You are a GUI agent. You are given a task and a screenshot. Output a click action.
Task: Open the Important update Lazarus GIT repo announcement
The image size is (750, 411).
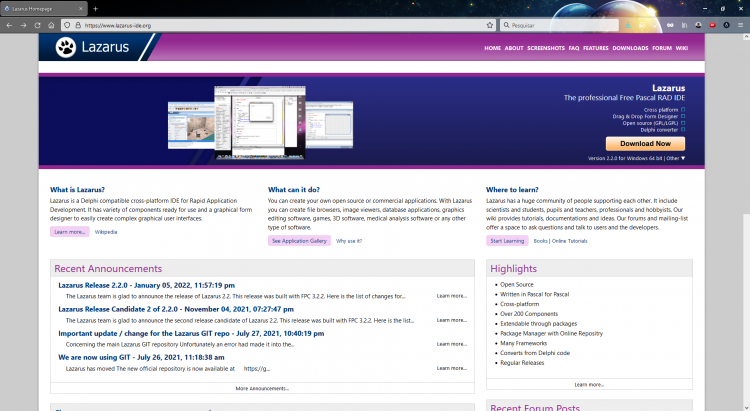pos(191,333)
